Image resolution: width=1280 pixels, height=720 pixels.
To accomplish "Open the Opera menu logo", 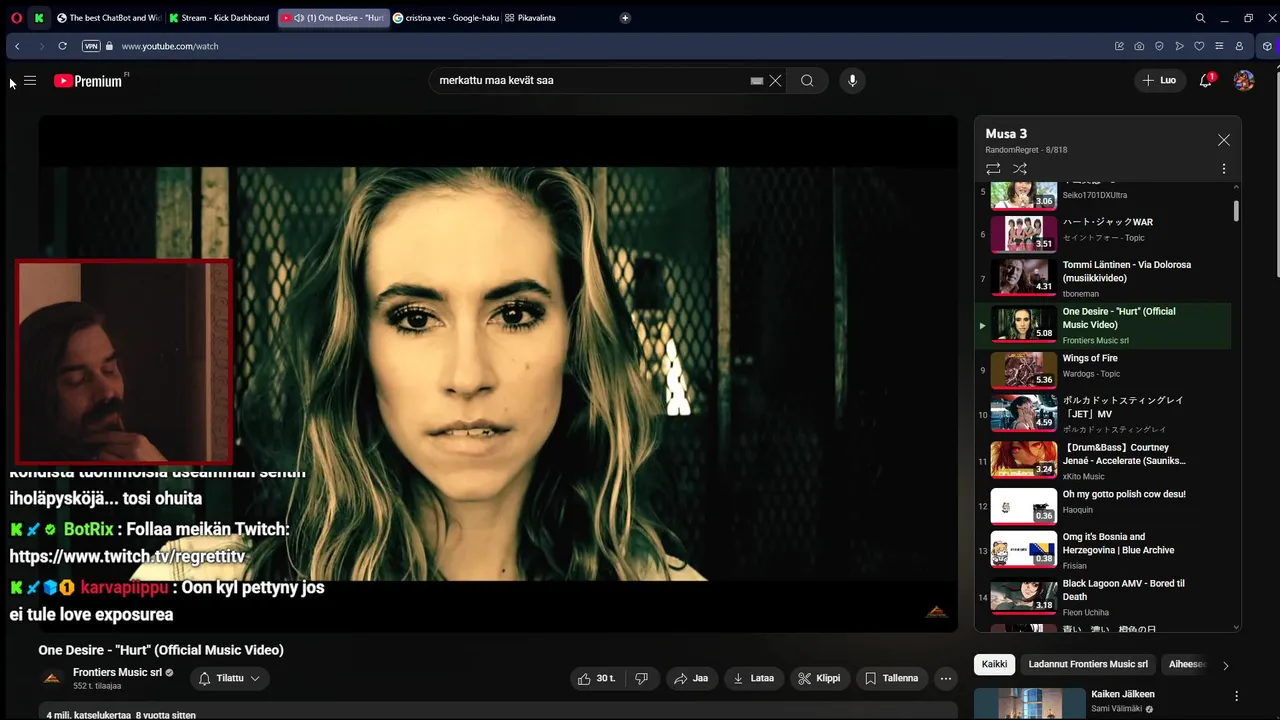I will point(17,18).
